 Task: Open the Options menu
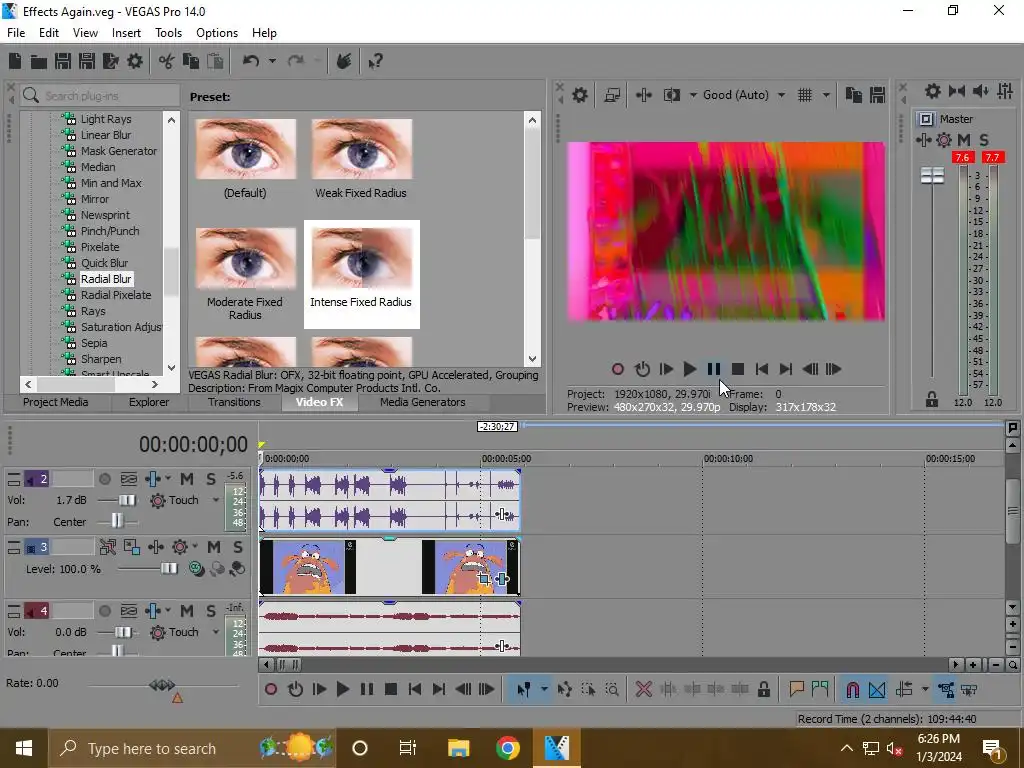[217, 33]
